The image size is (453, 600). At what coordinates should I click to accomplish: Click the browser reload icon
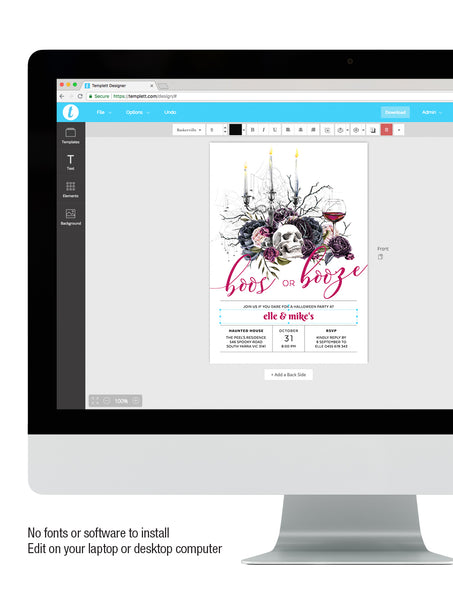(80, 96)
